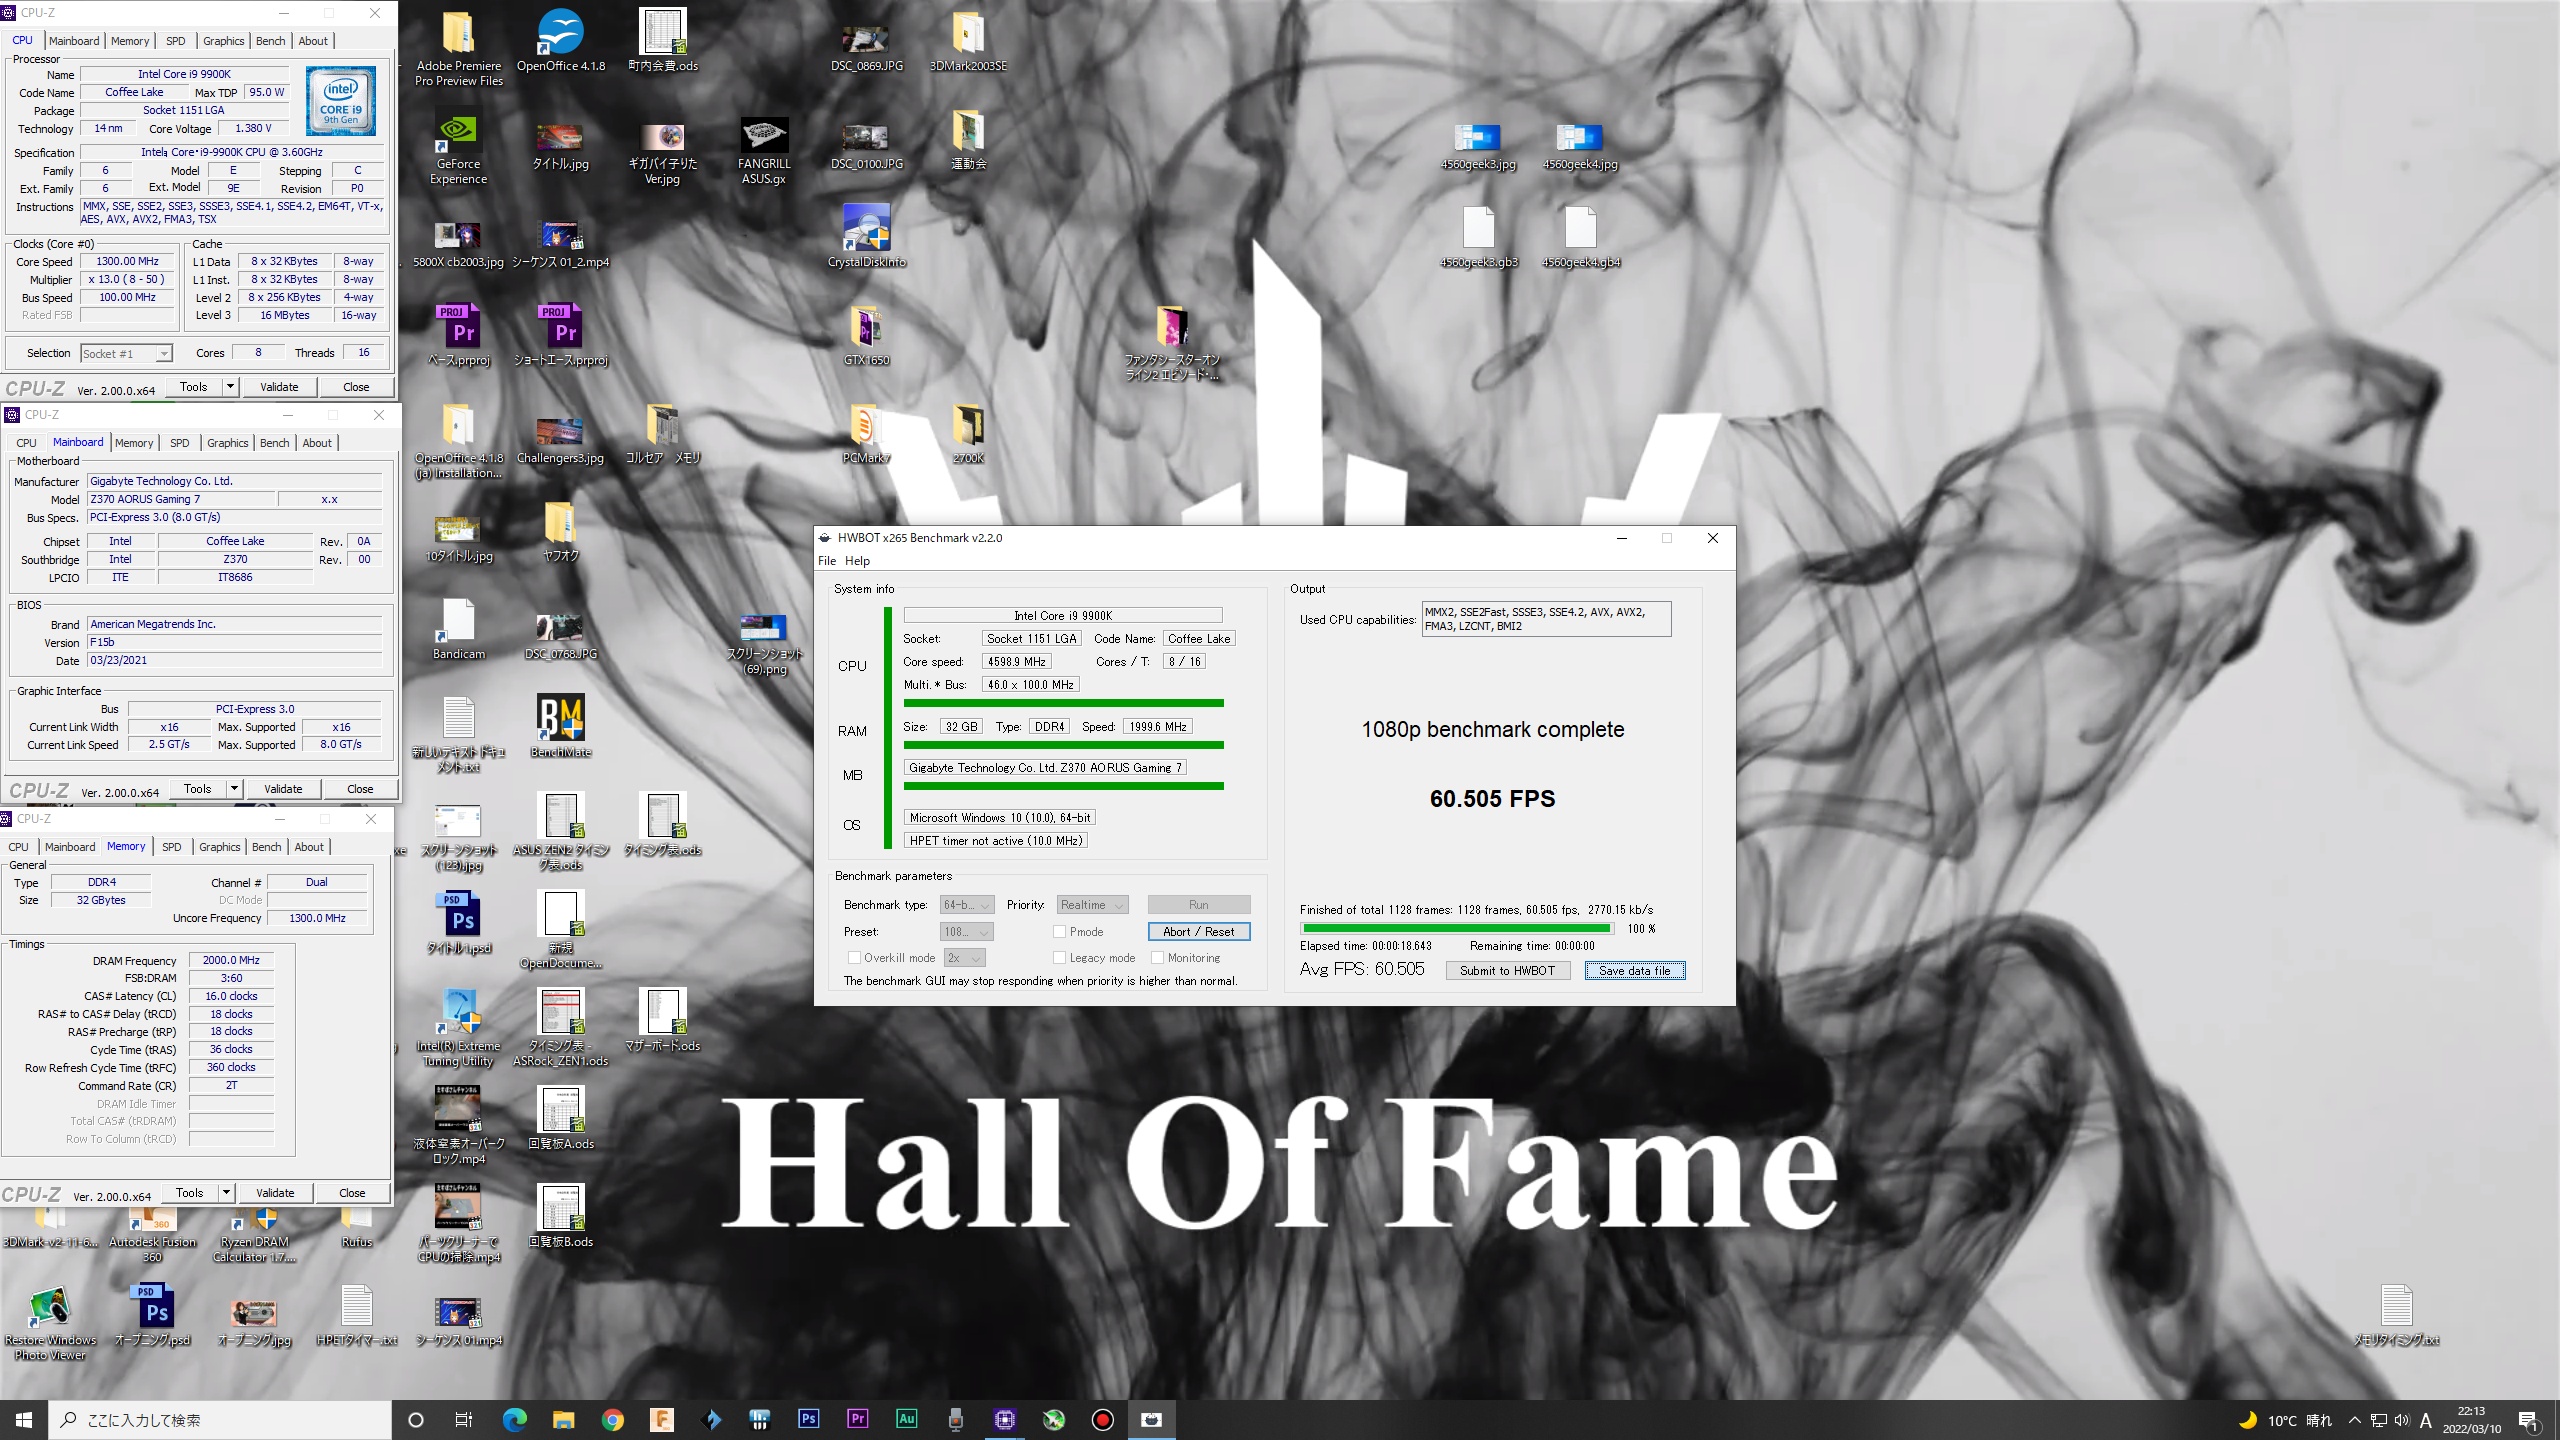The image size is (2560, 1440).
Task: Select the OpenOffice 4.1.8 desktop shortcut
Action: tap(560, 42)
